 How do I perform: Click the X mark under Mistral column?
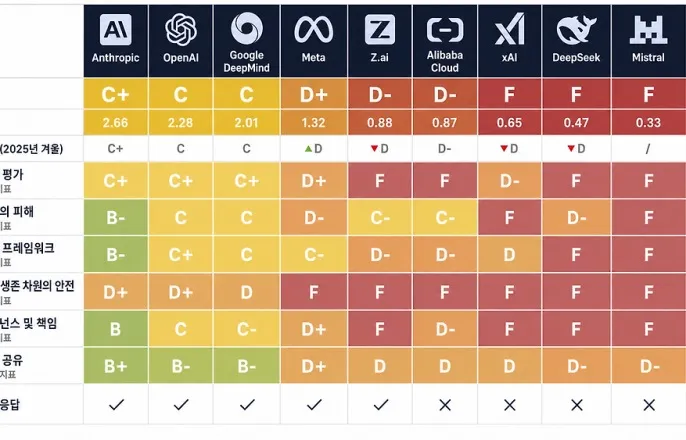pos(649,405)
